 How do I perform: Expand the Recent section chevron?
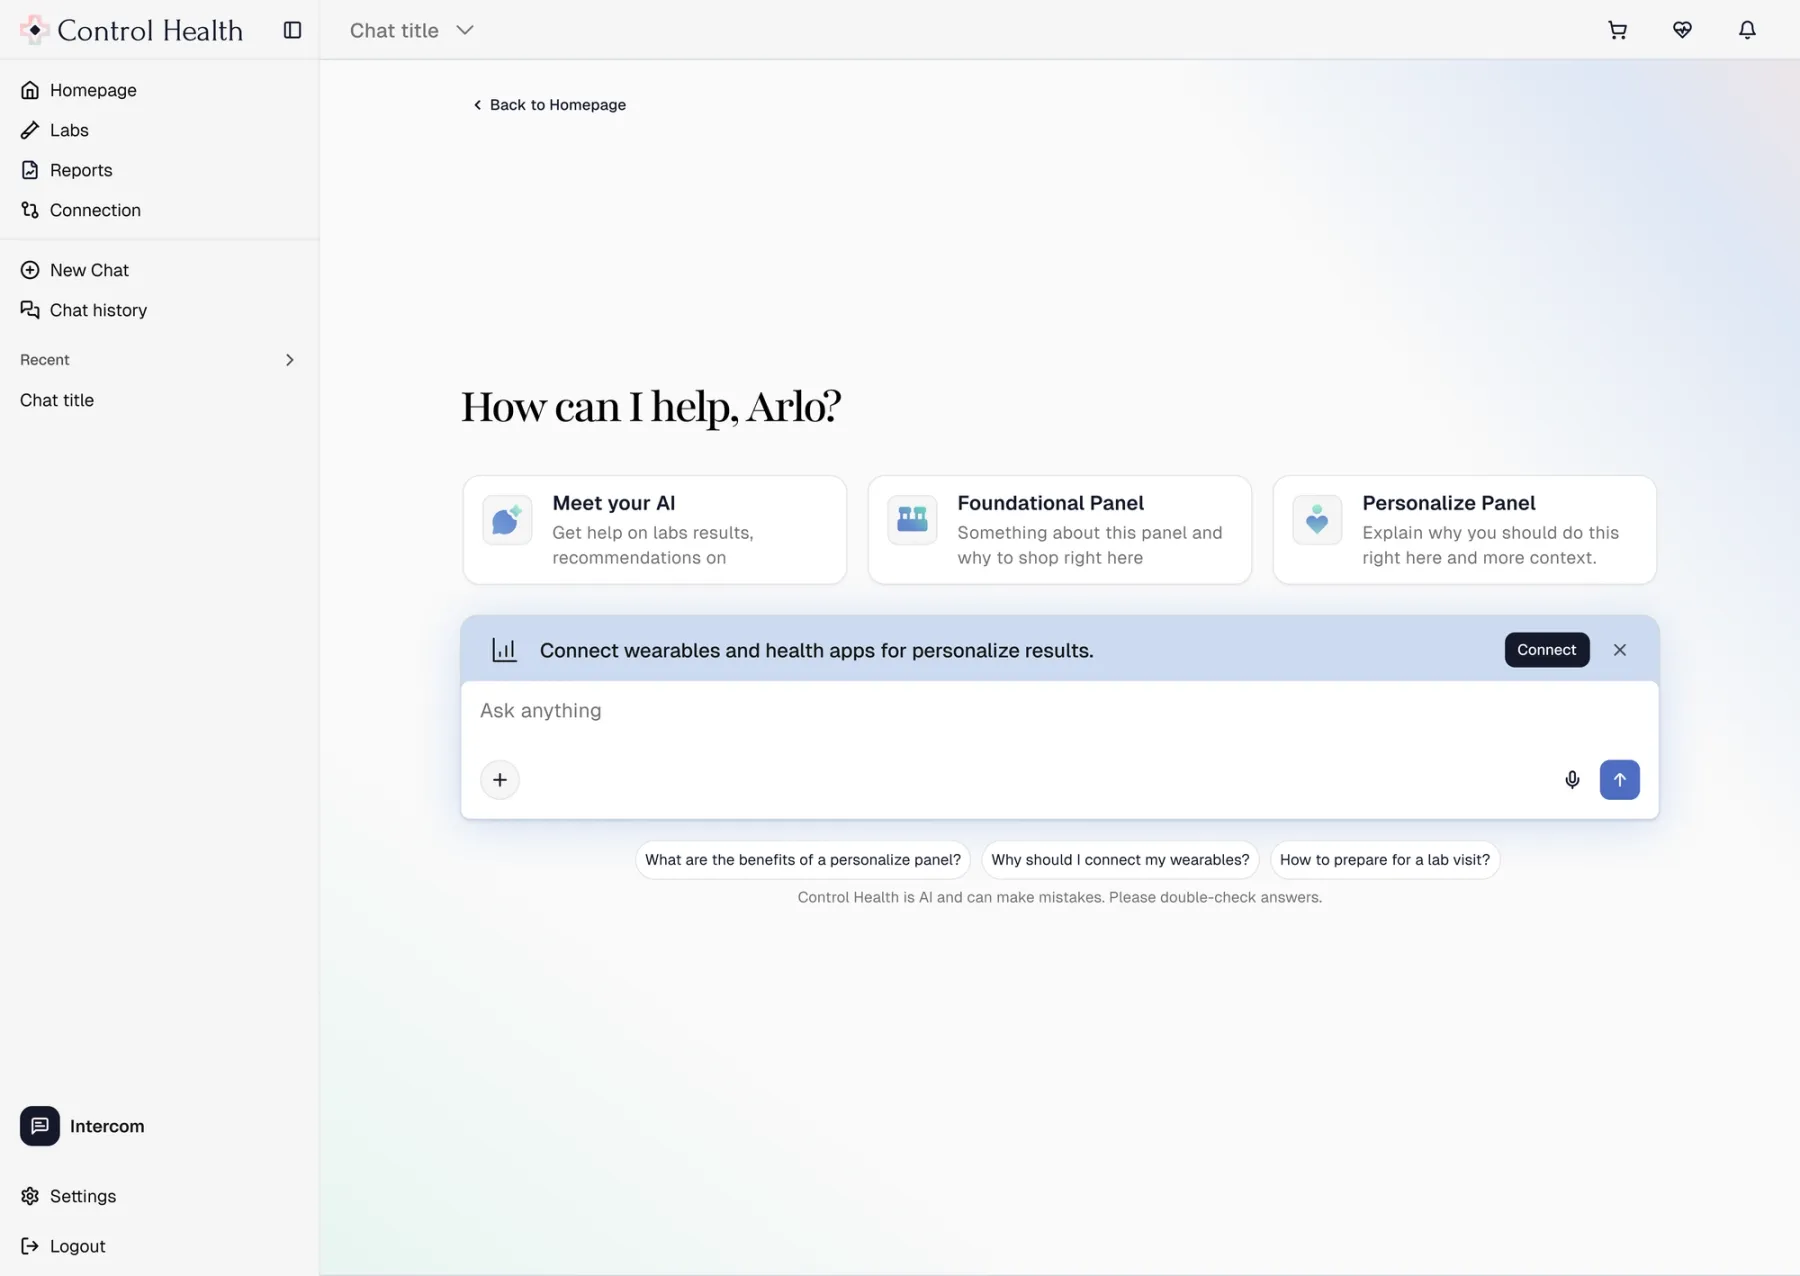click(290, 360)
